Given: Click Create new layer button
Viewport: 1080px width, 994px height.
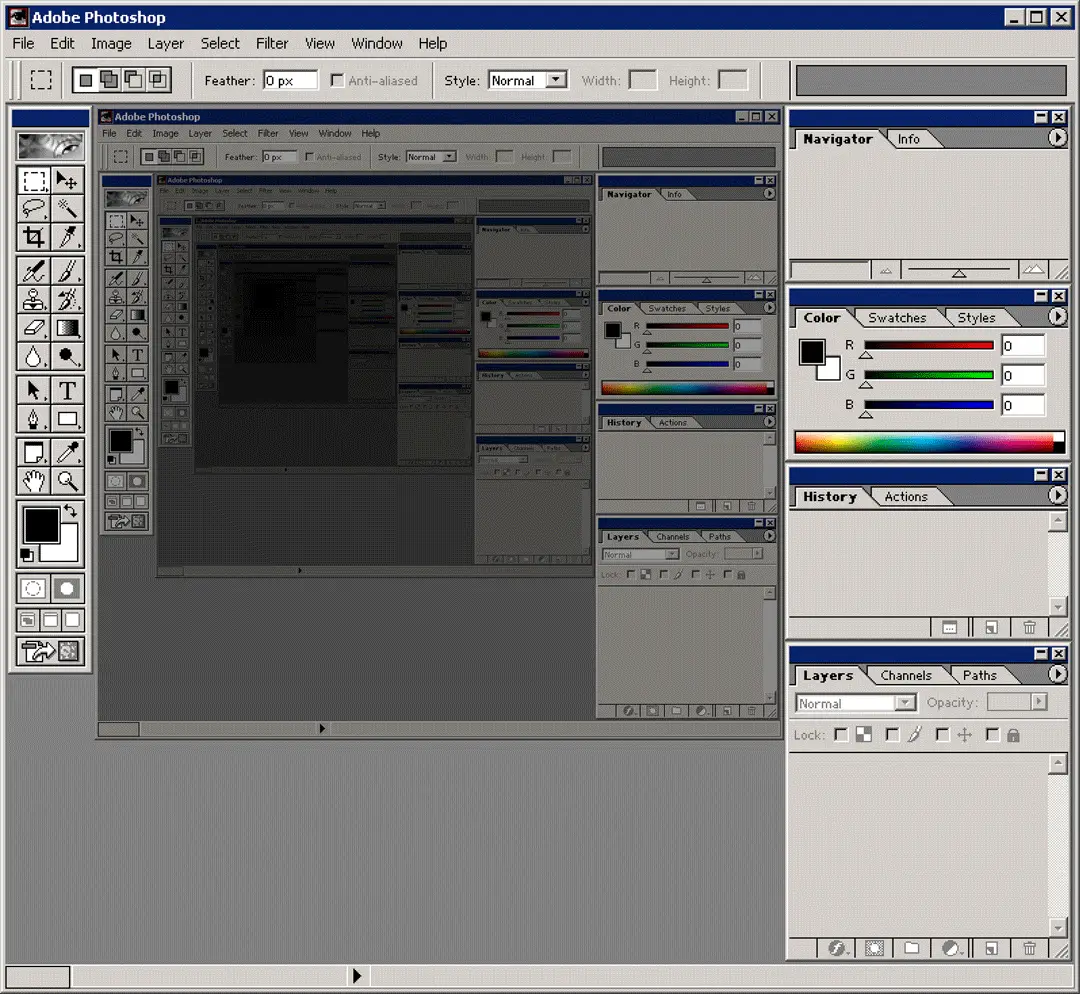Looking at the screenshot, I should pyautogui.click(x=990, y=949).
